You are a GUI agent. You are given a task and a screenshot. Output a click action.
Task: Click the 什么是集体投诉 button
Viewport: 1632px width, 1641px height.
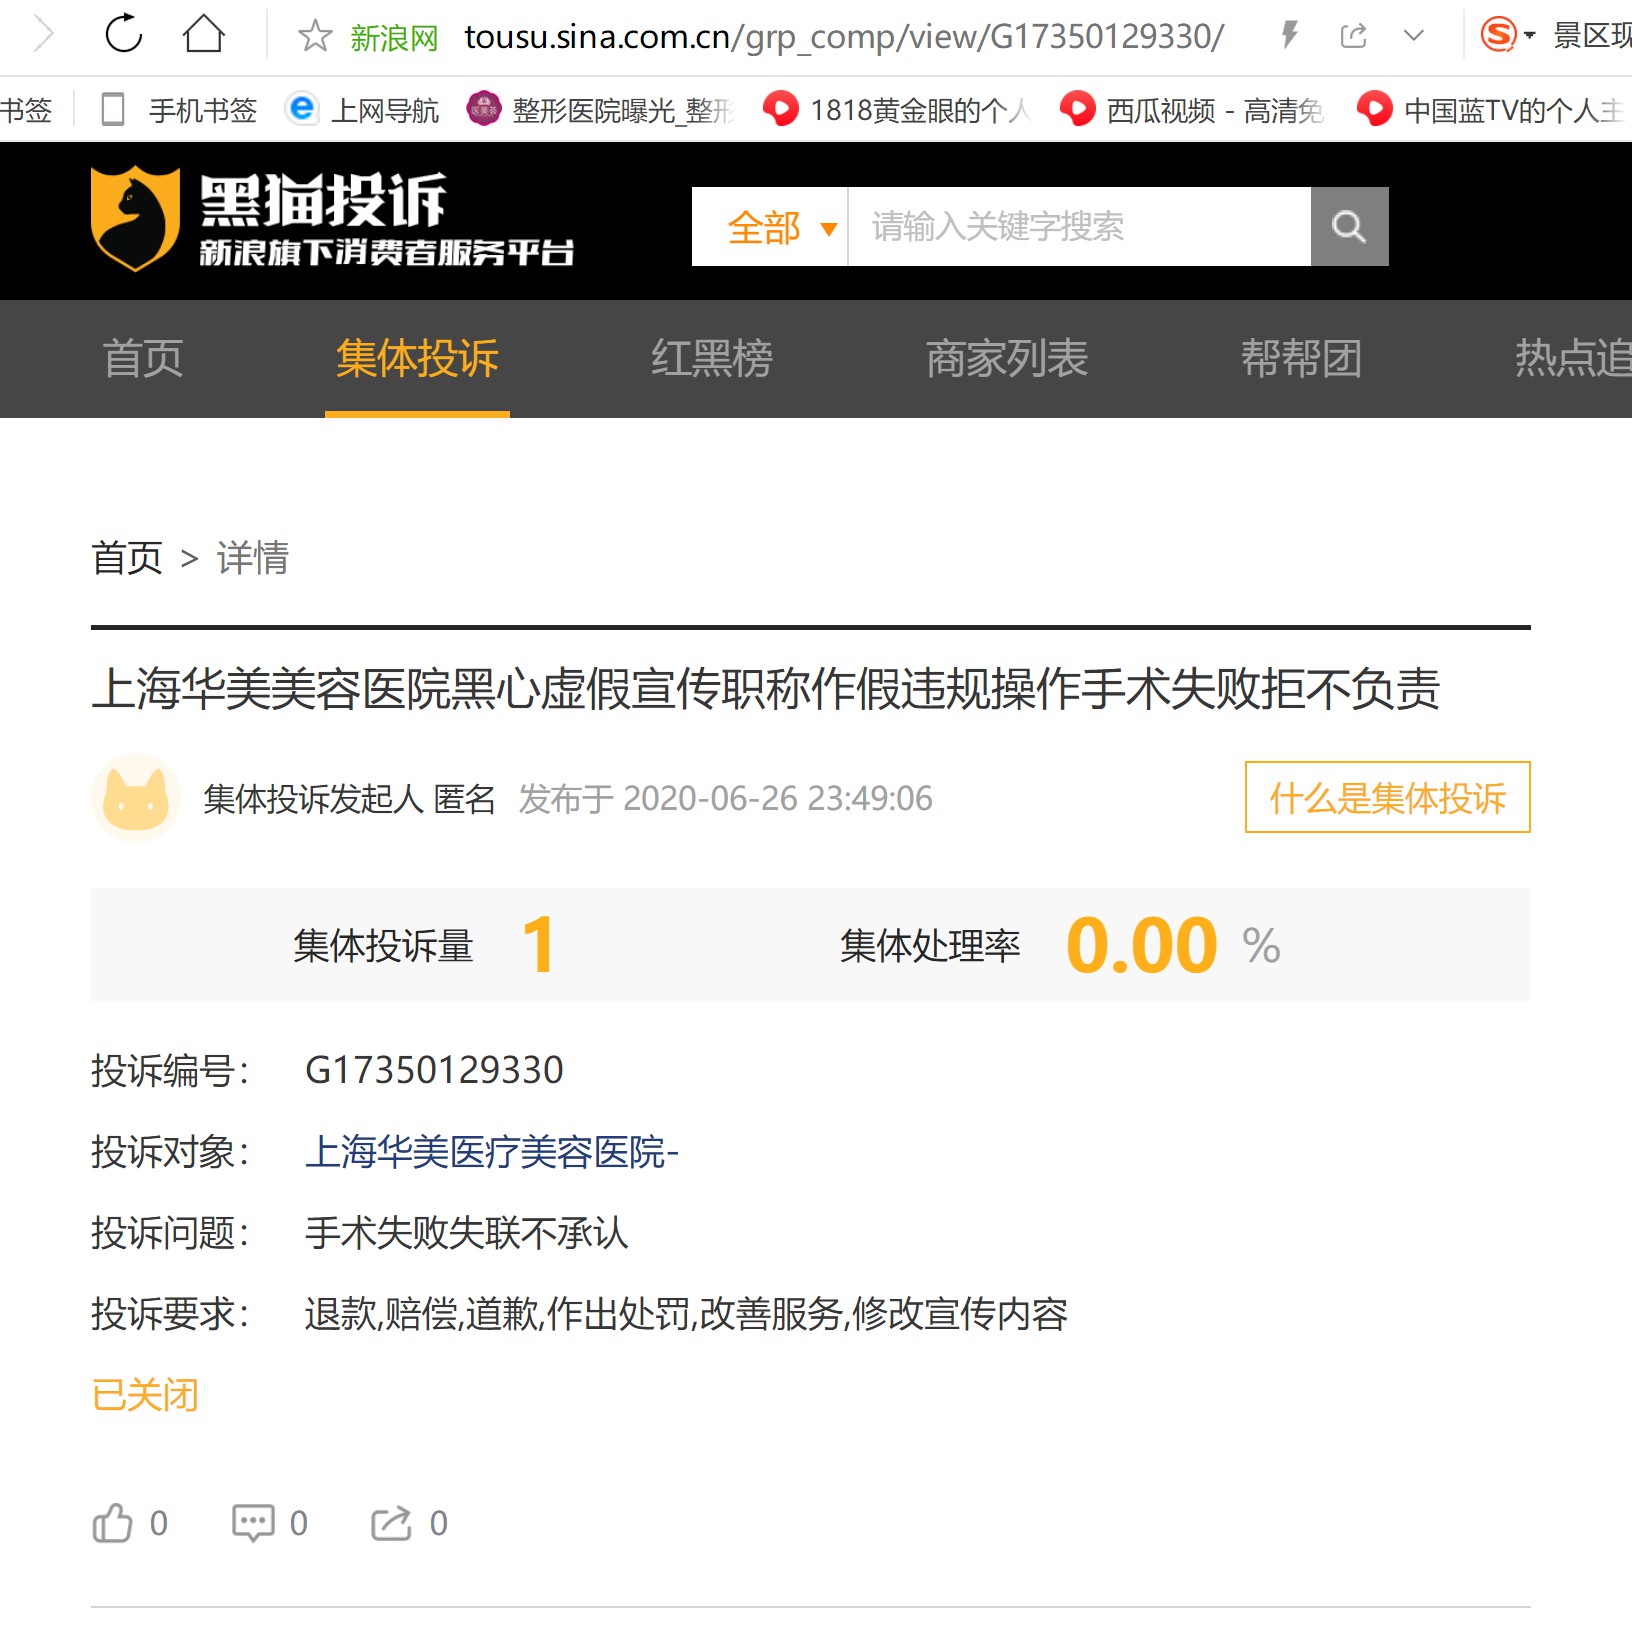pyautogui.click(x=1387, y=797)
